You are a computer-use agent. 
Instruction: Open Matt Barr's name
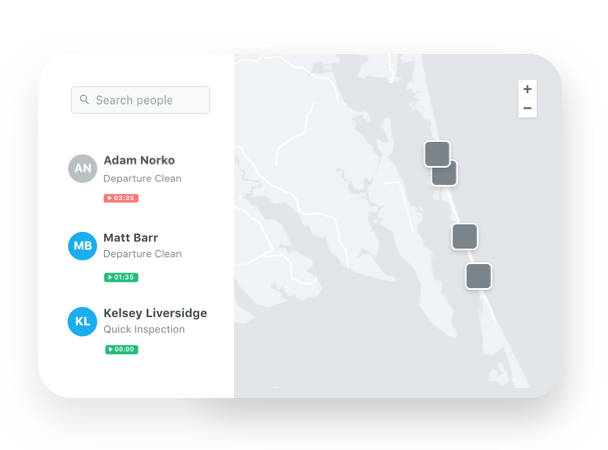click(131, 238)
